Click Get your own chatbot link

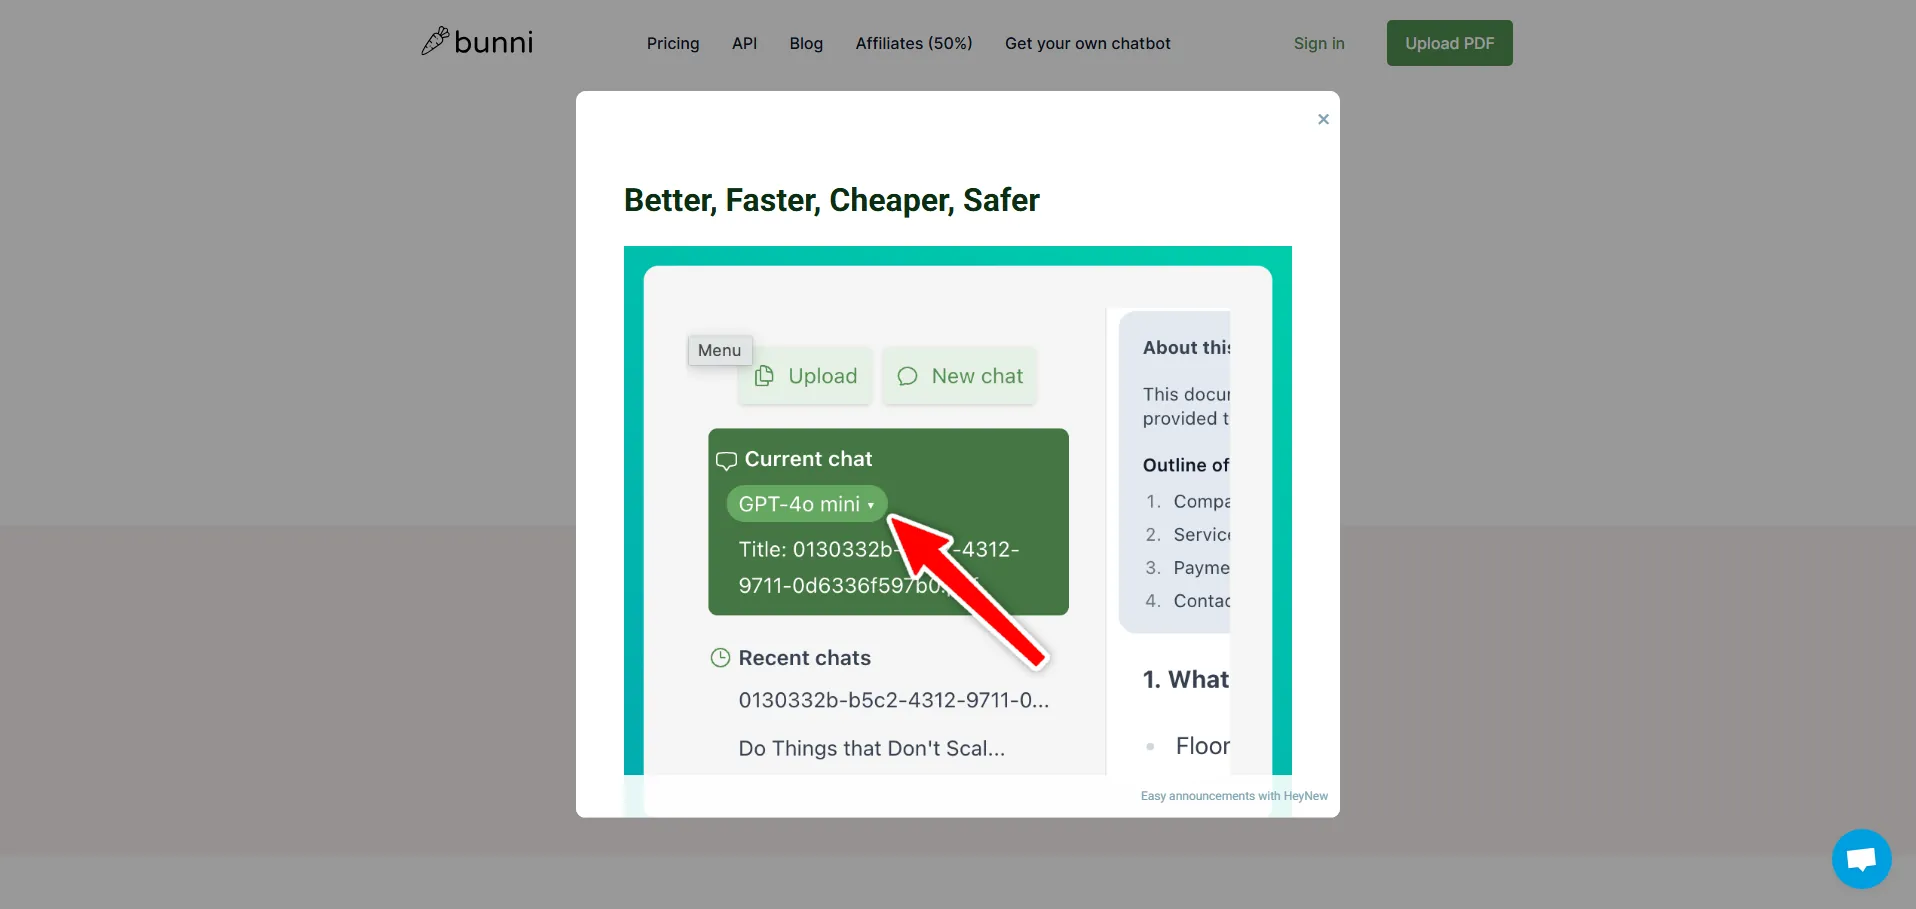[1087, 43]
